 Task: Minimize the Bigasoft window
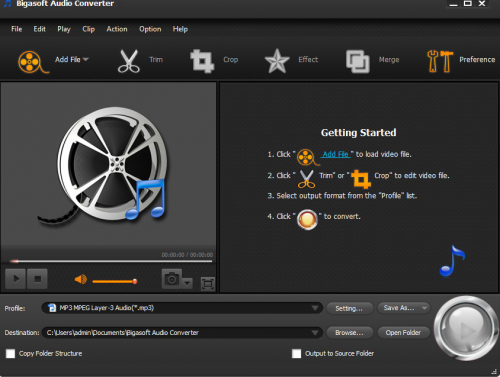pyautogui.click(x=453, y=4)
